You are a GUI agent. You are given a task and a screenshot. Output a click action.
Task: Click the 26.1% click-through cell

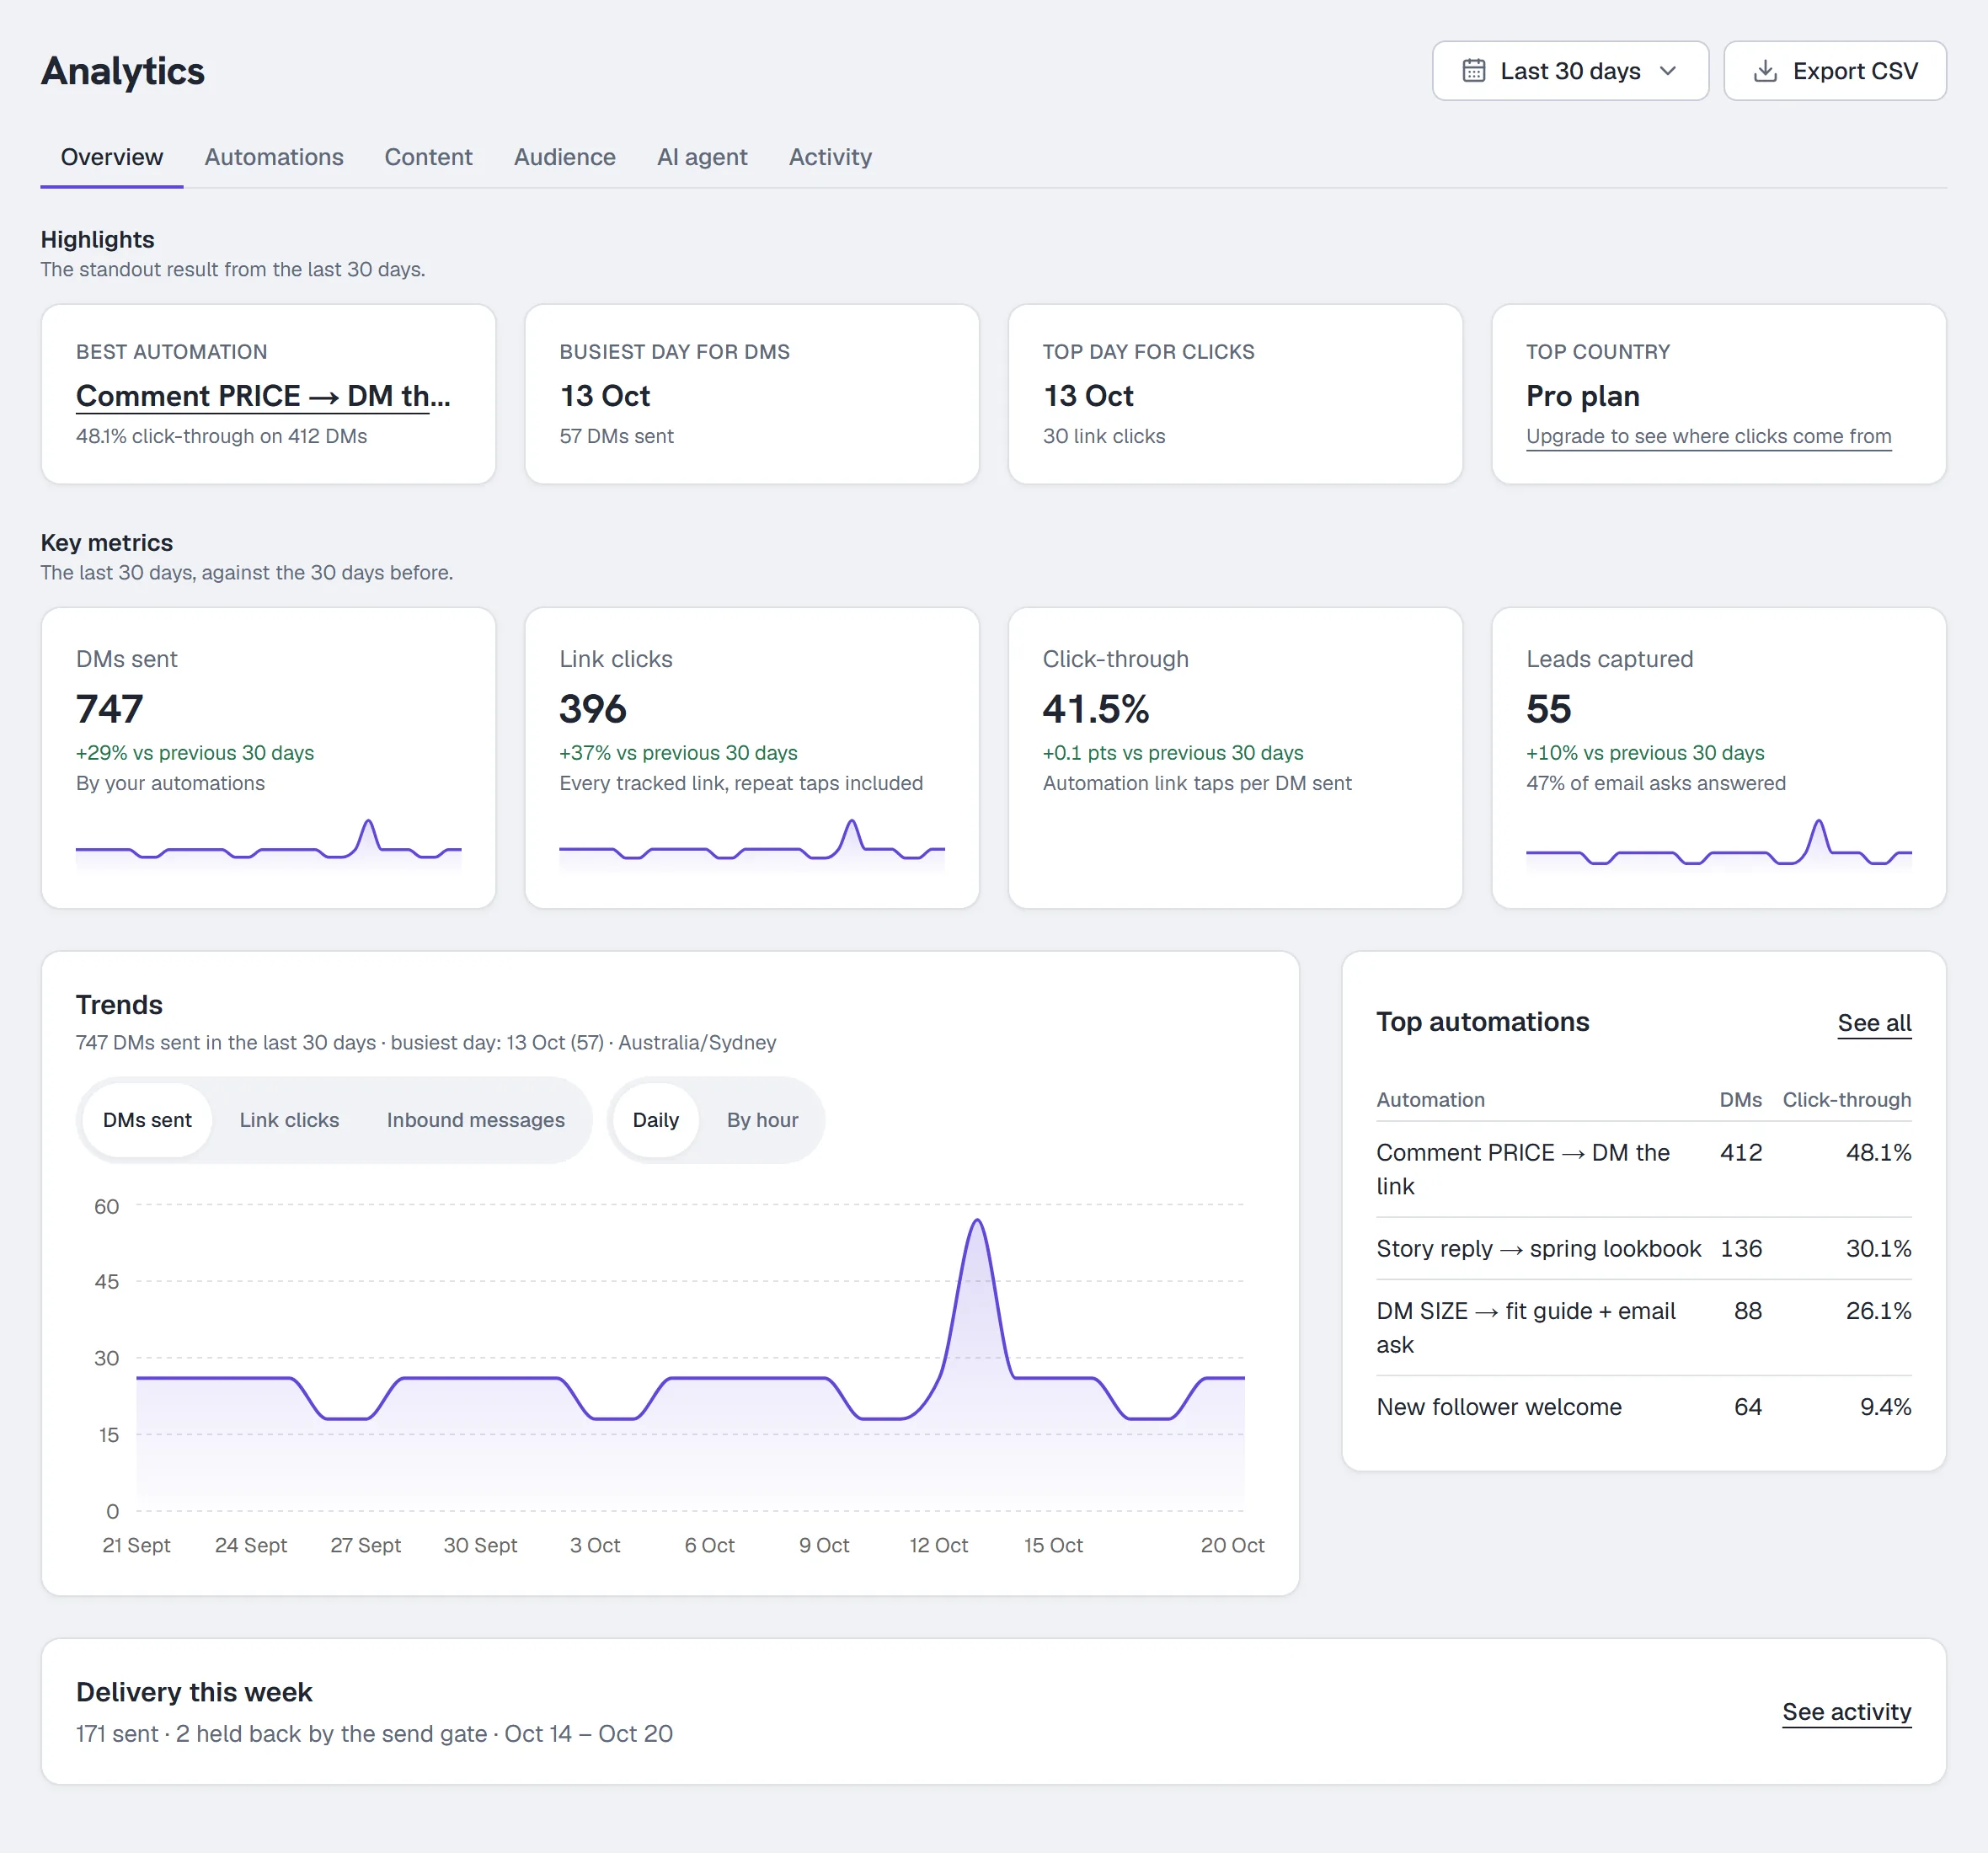pos(1878,1310)
